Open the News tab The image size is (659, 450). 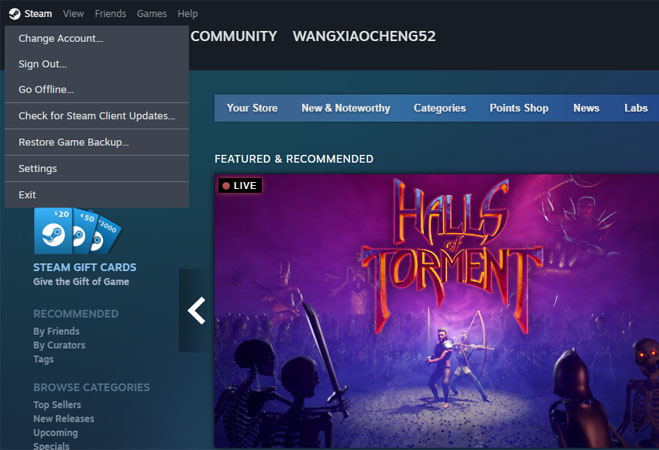pos(586,108)
